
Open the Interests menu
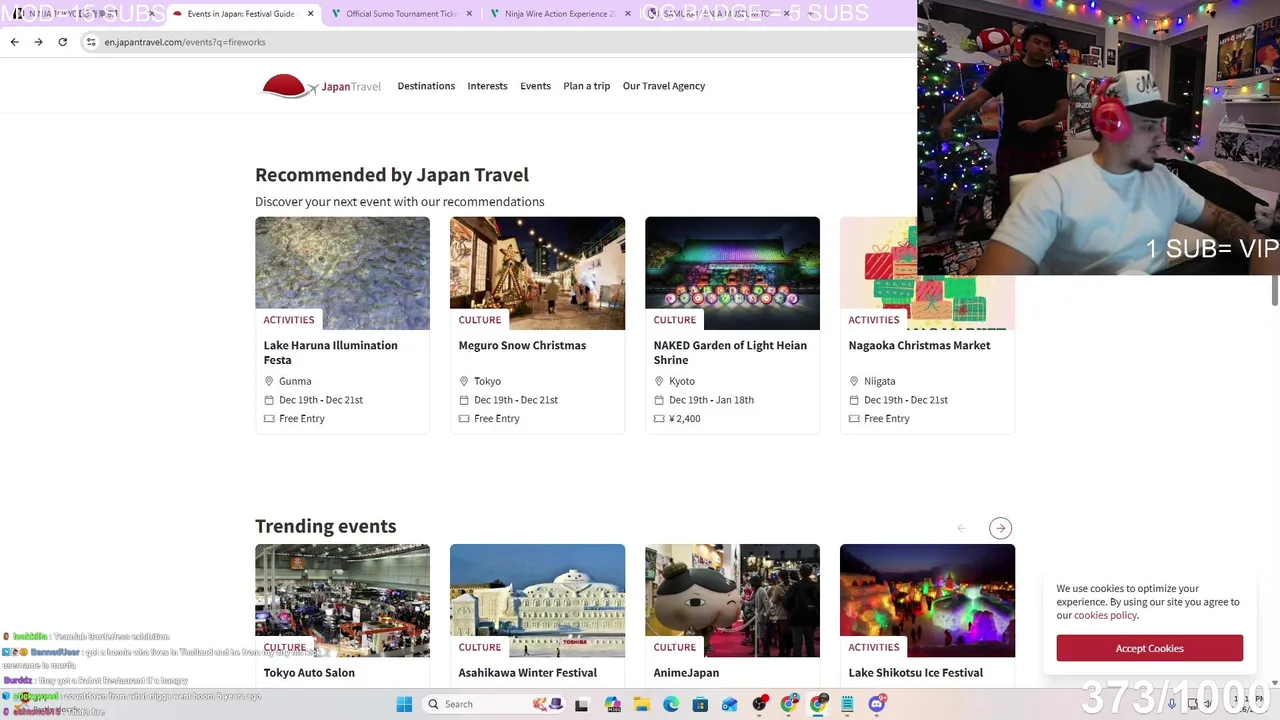pyautogui.click(x=487, y=86)
